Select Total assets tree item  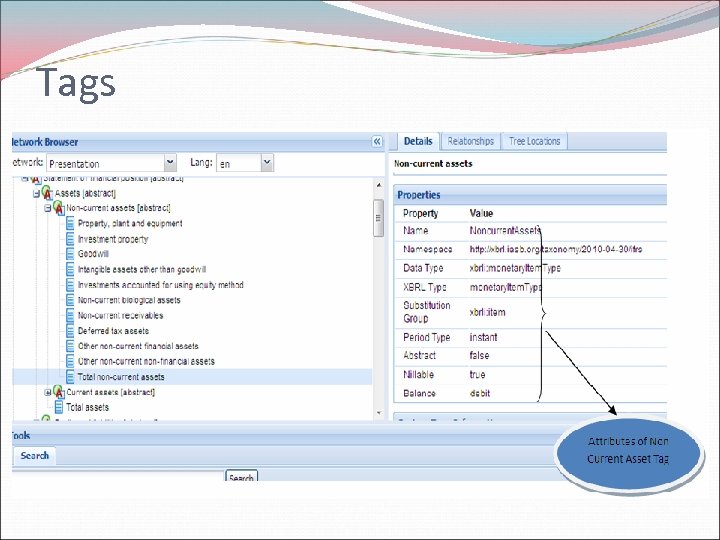click(87, 407)
